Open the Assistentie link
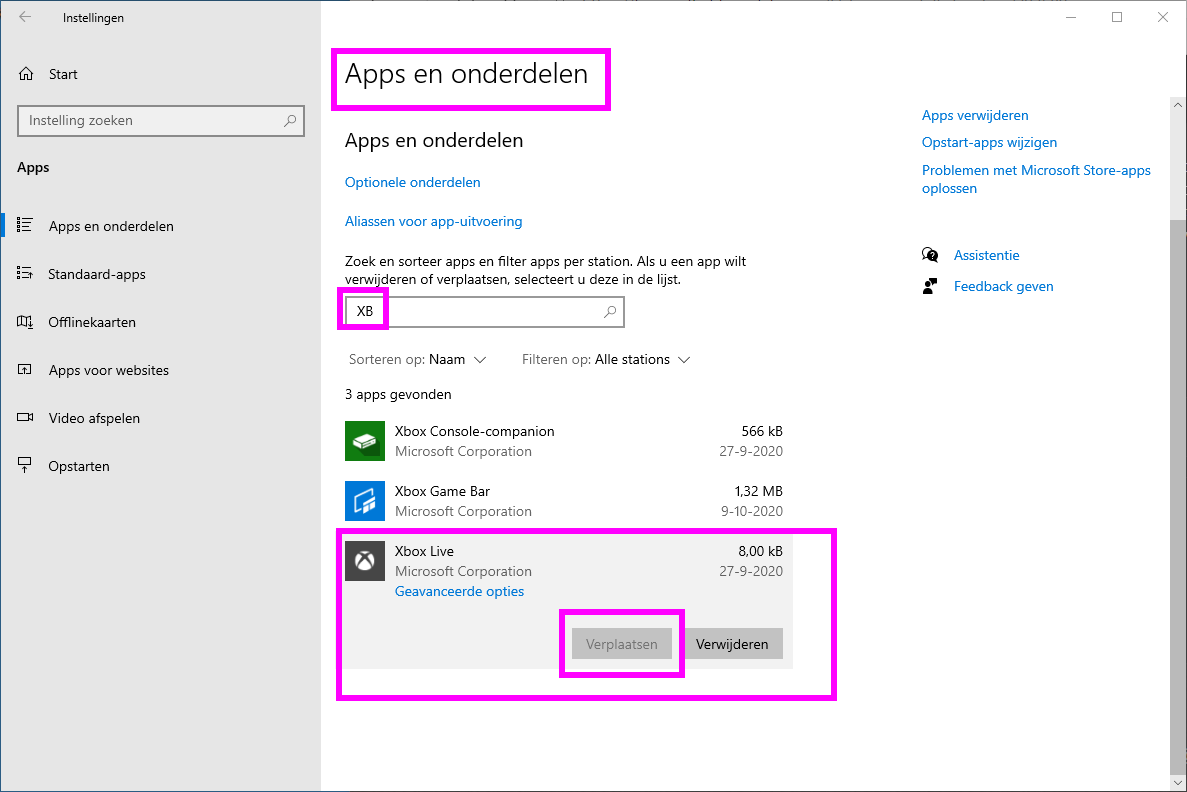 (986, 255)
